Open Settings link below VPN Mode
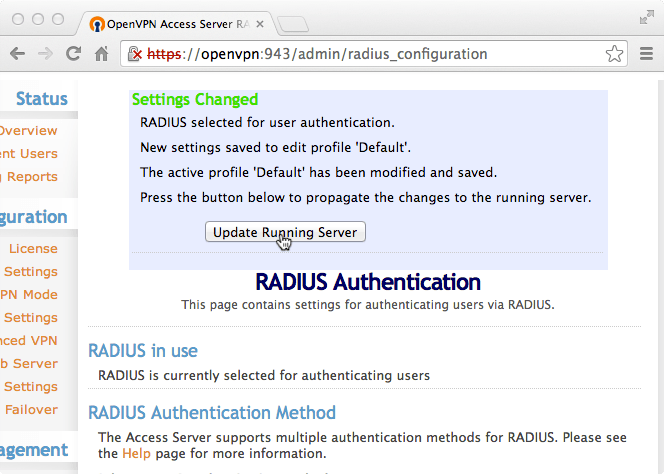The width and height of the screenshot is (664, 474). coord(30,318)
